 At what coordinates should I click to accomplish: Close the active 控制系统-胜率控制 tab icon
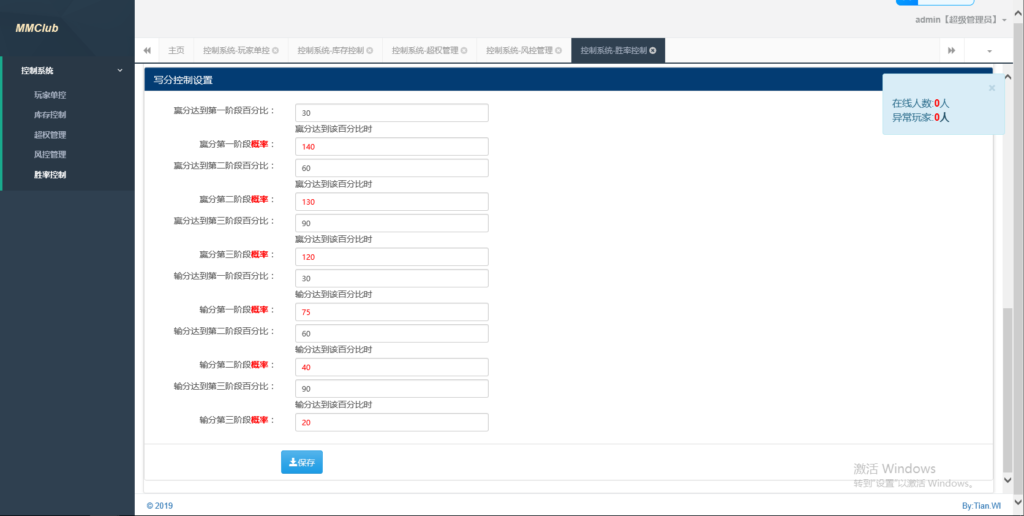pos(653,50)
